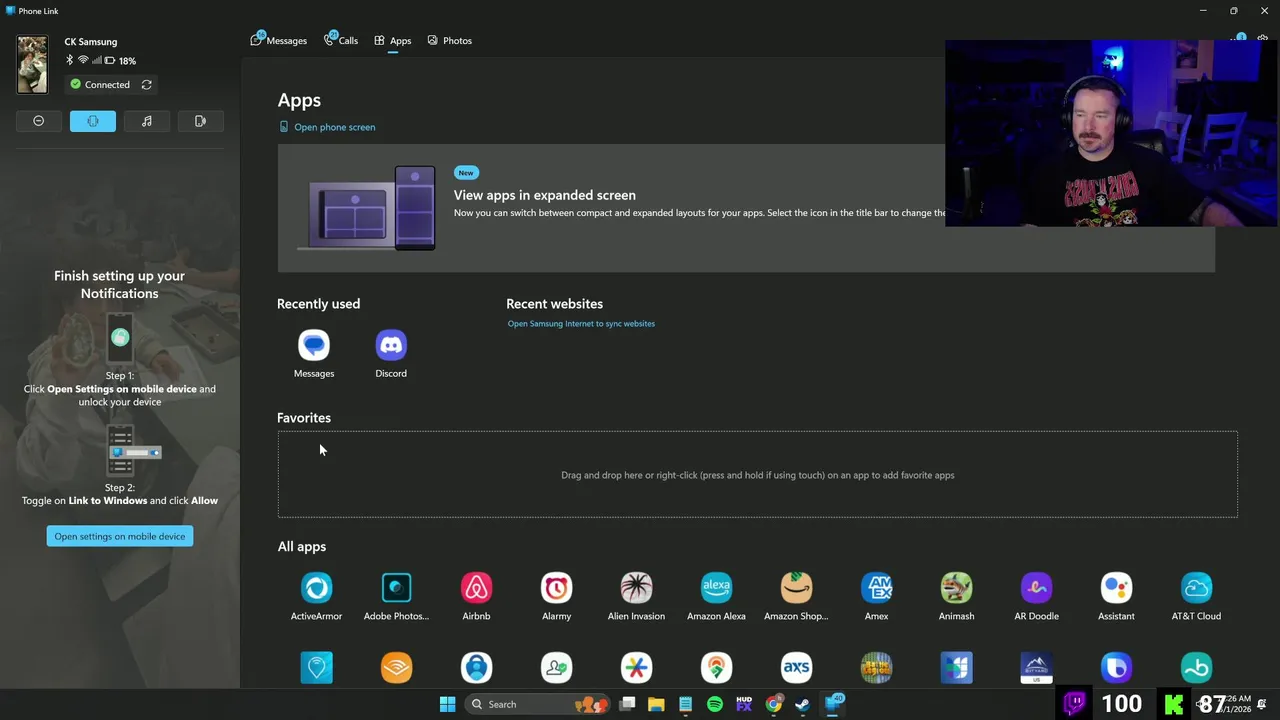Open Steam from the taskbar

(x=802, y=704)
